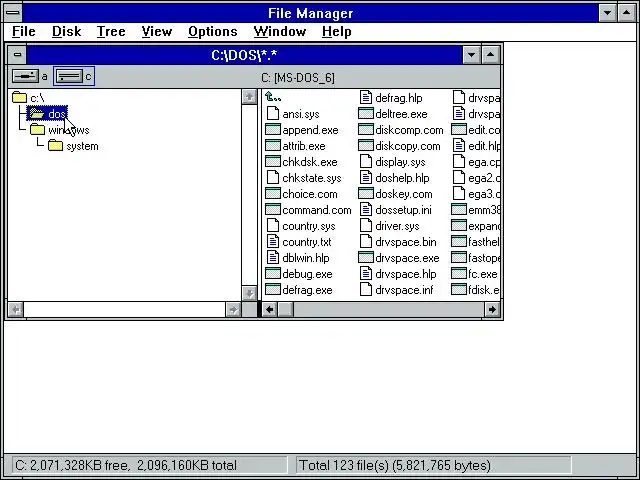Select drive A floppy icon

25,76
